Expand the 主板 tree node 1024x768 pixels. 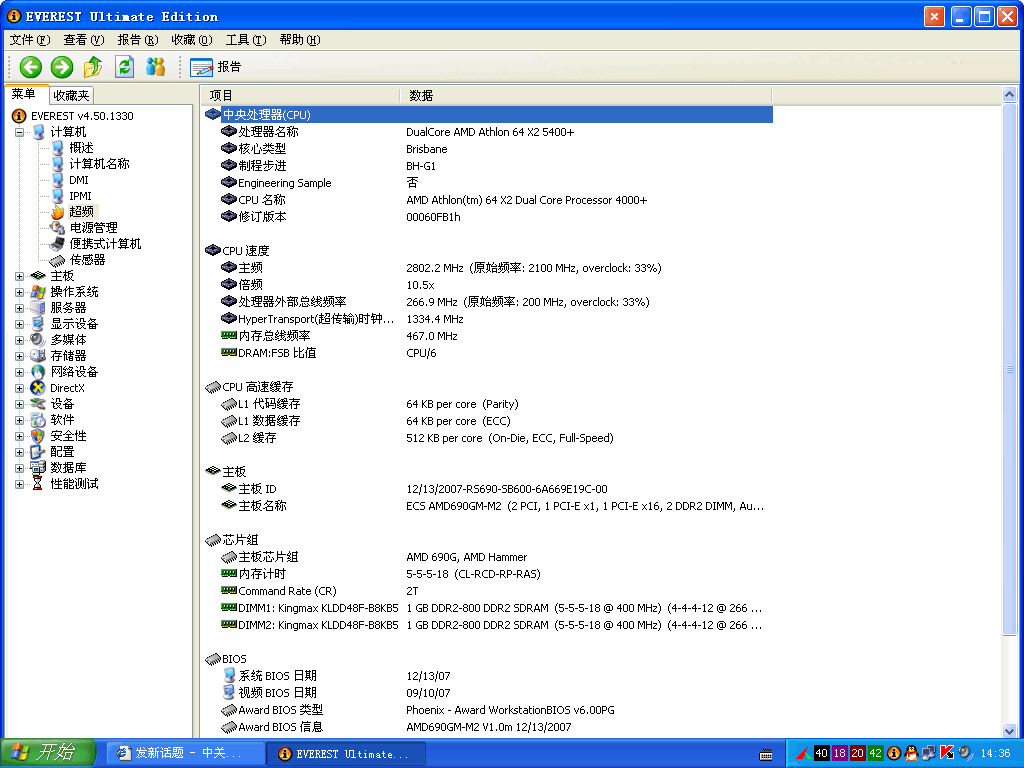[x=20, y=276]
